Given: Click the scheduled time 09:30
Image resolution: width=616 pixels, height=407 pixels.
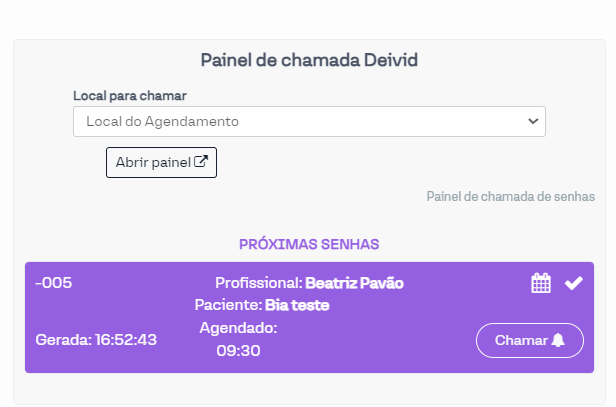Looking at the screenshot, I should 238,350.
